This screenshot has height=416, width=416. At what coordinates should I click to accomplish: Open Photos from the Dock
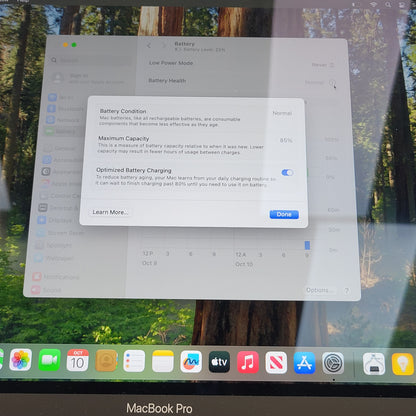pyautogui.click(x=21, y=360)
